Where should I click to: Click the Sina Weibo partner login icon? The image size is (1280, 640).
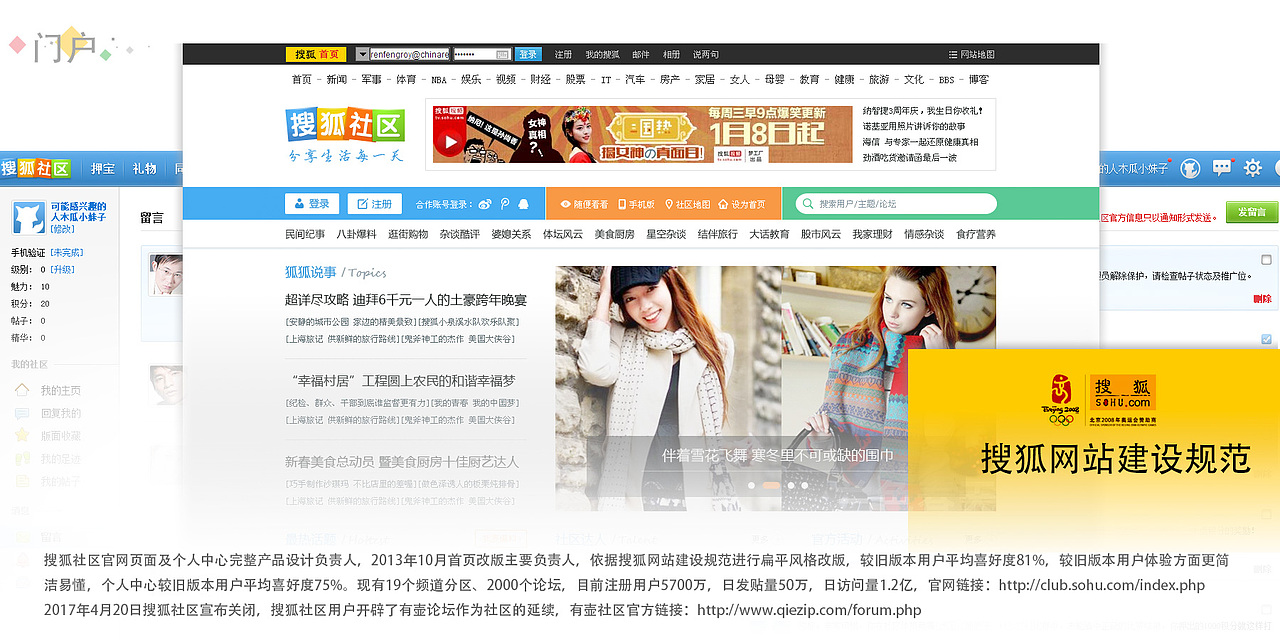[x=485, y=204]
